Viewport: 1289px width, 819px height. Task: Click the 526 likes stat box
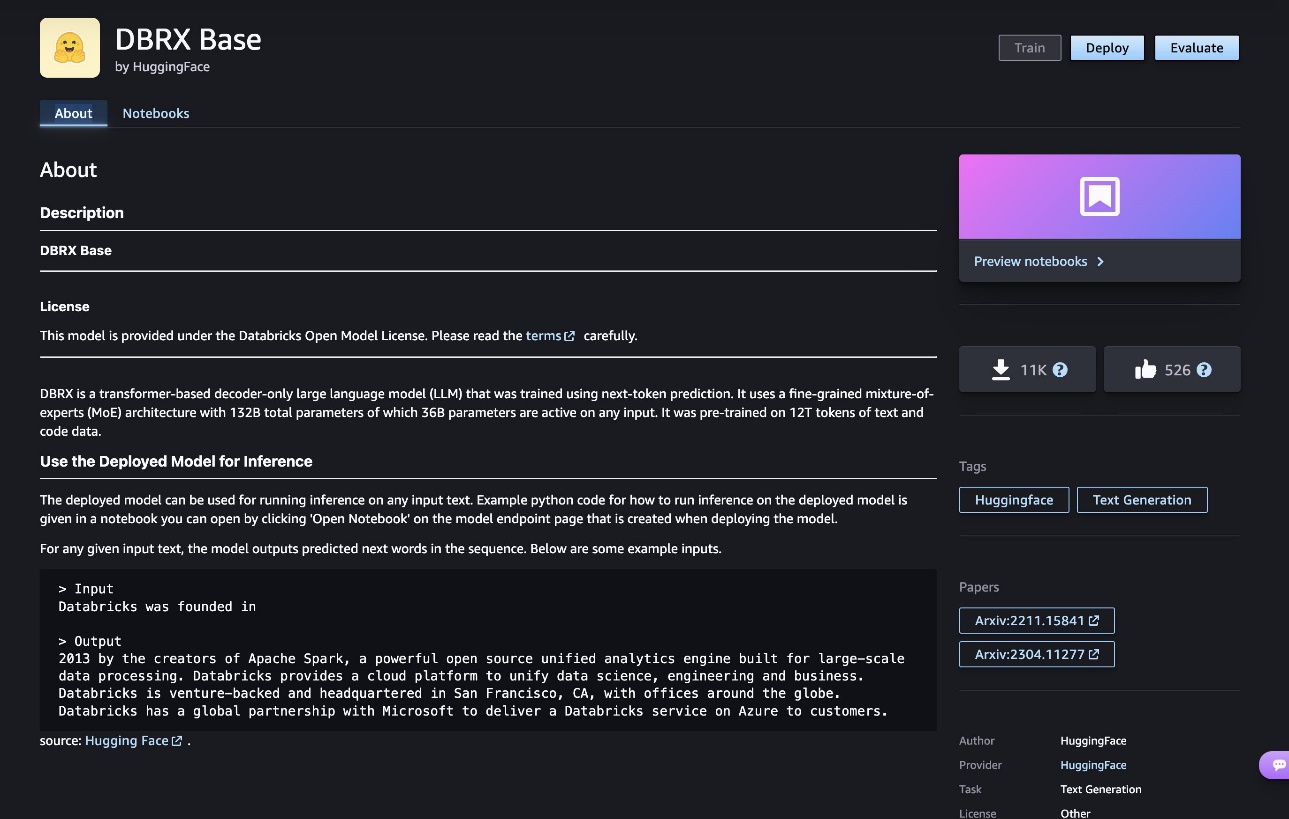pyautogui.click(x=1172, y=370)
